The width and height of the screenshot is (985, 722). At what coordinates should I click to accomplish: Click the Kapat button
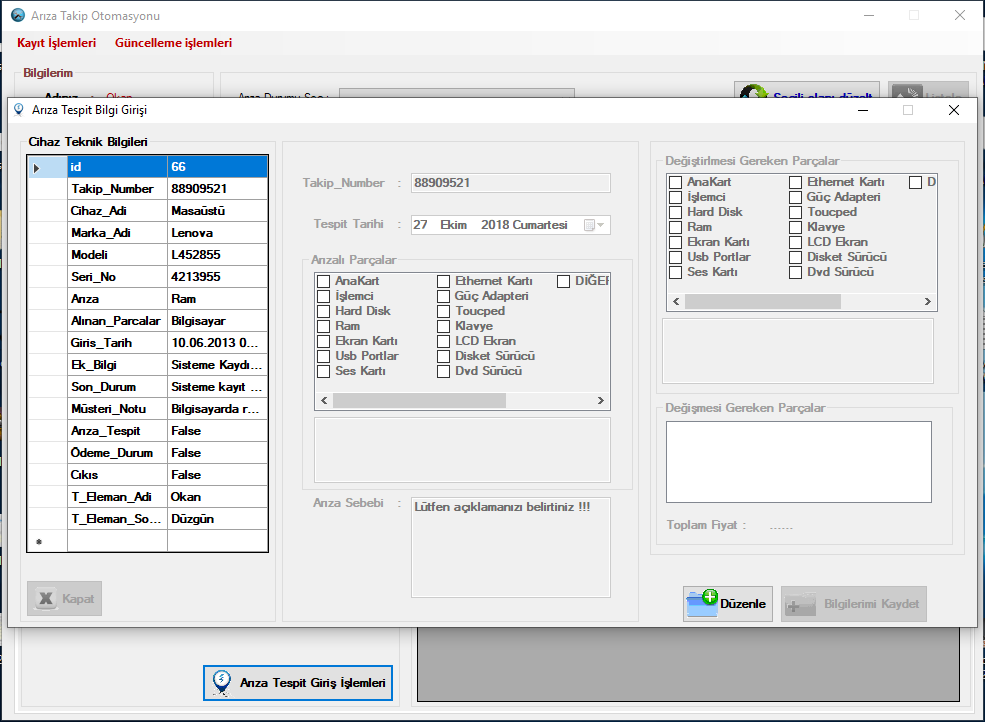pos(64,599)
